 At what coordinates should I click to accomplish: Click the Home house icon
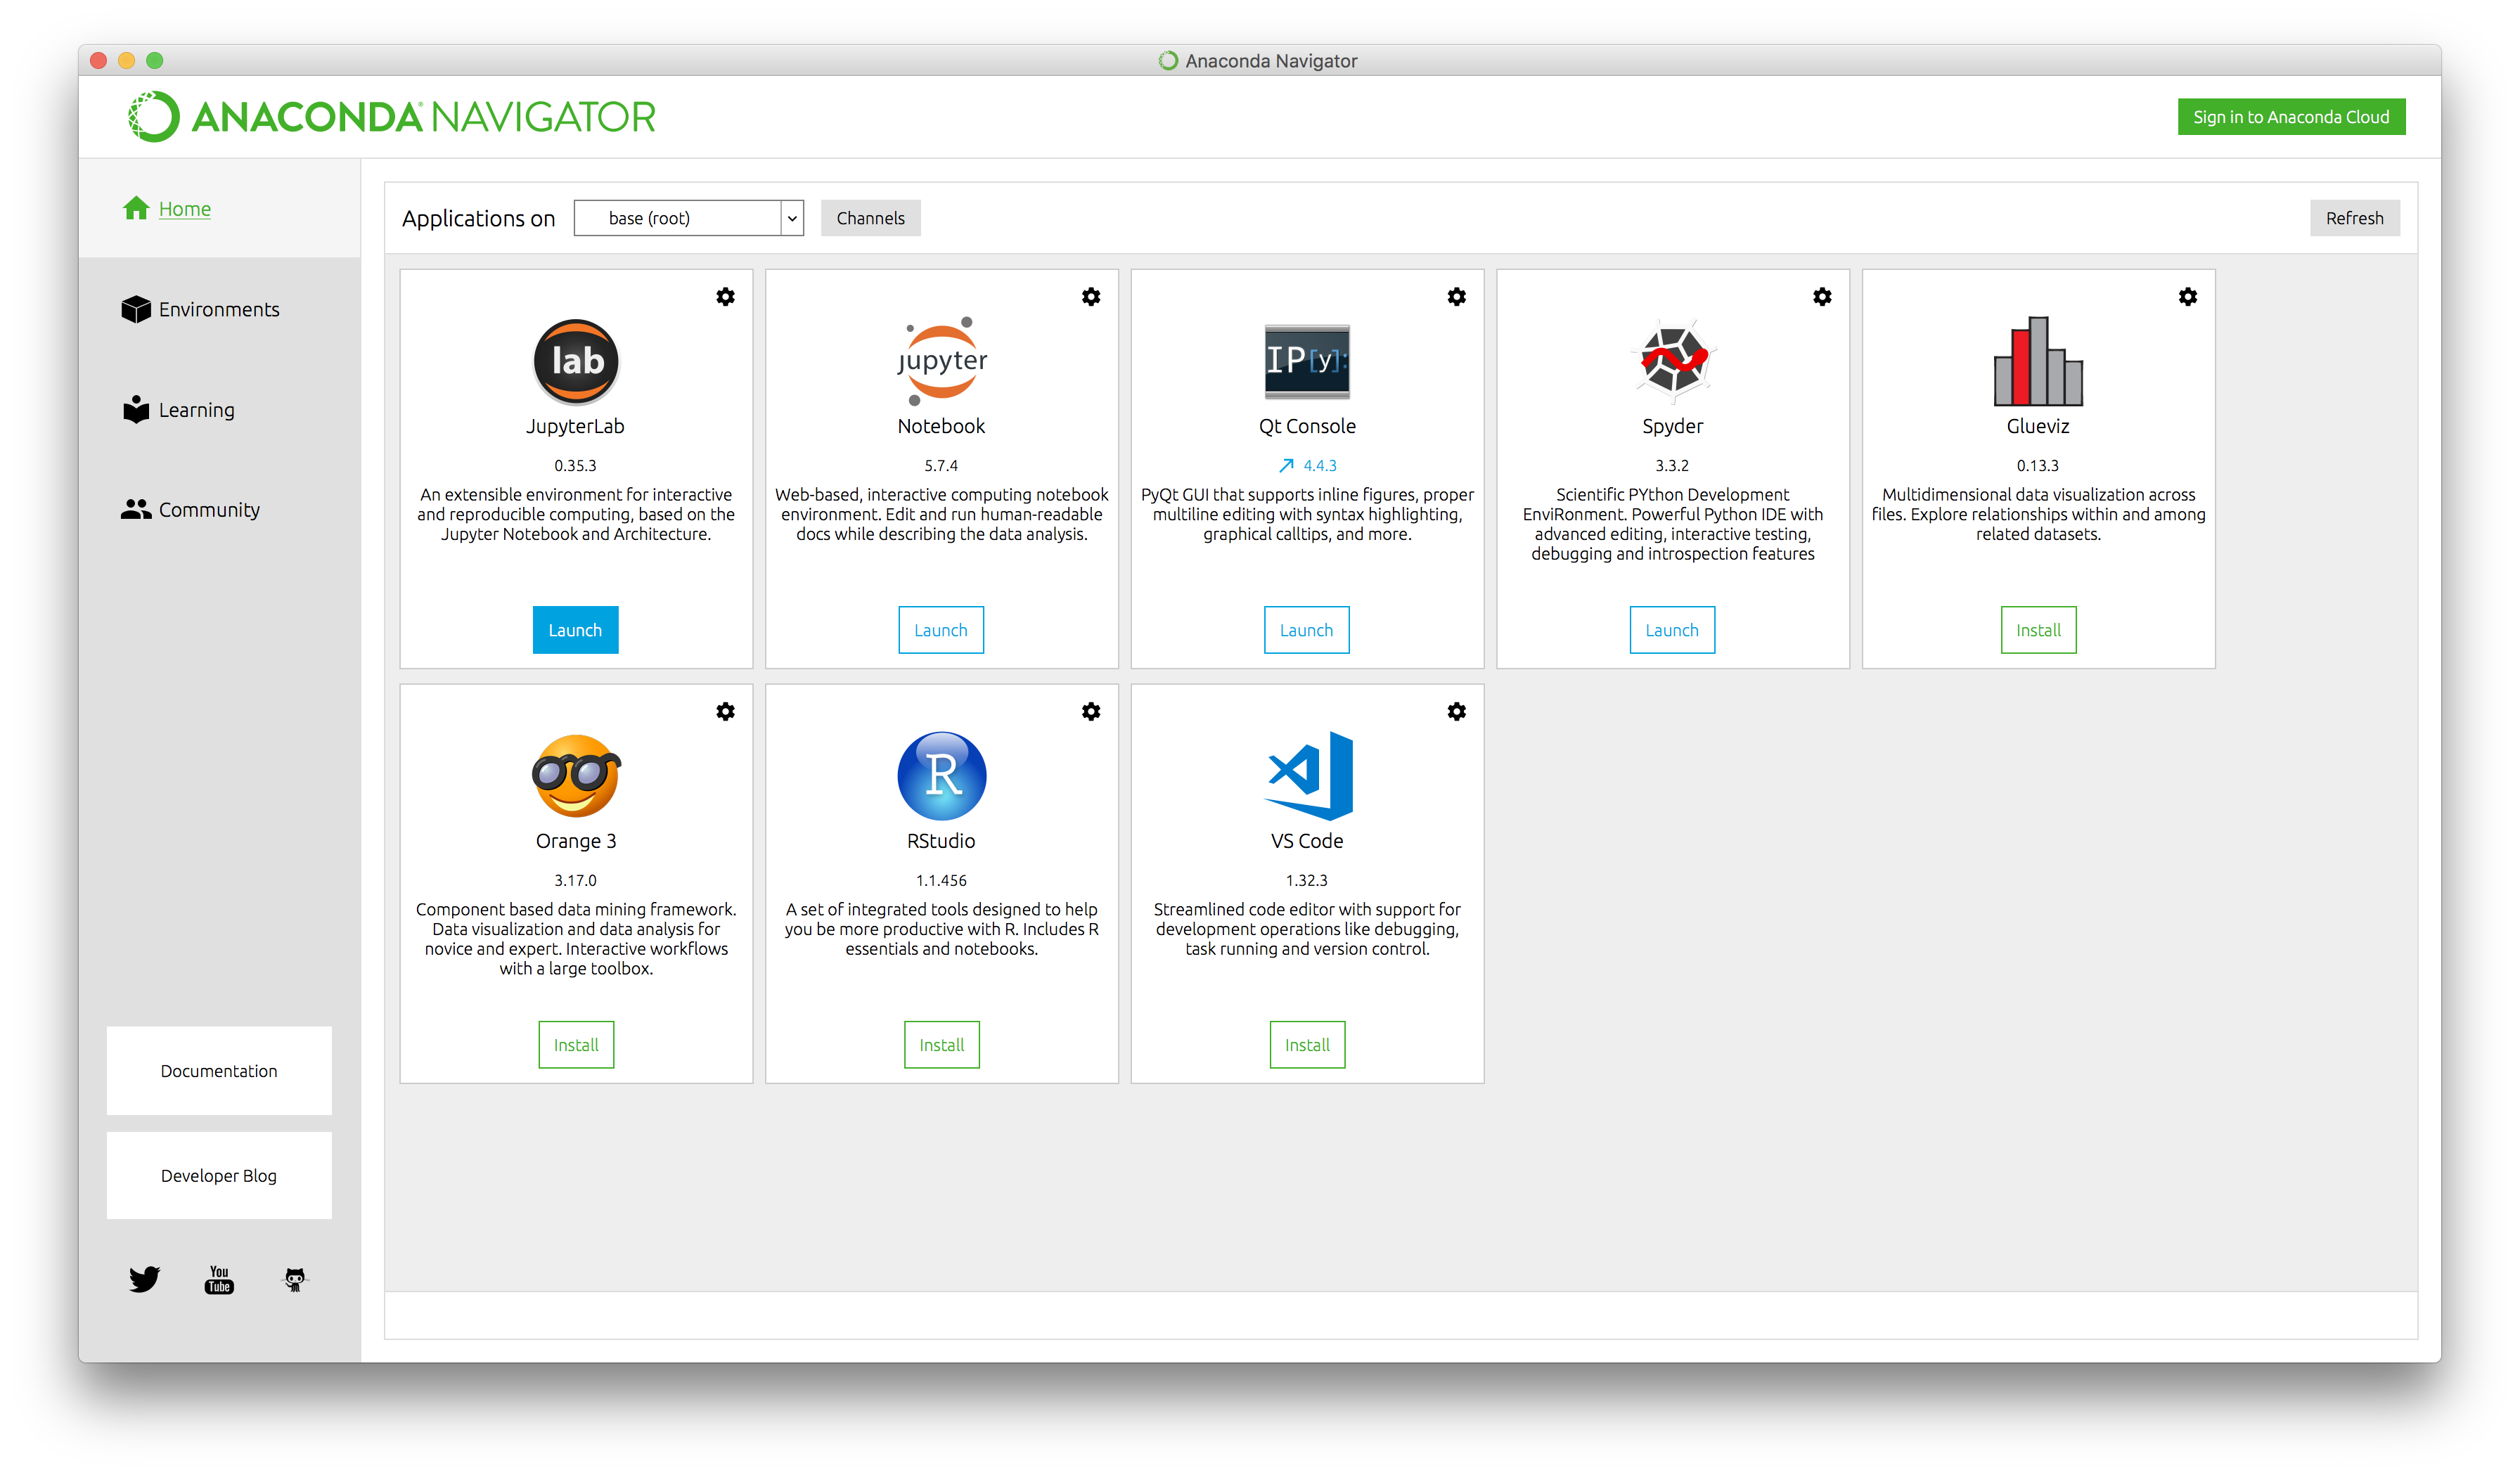tap(136, 208)
